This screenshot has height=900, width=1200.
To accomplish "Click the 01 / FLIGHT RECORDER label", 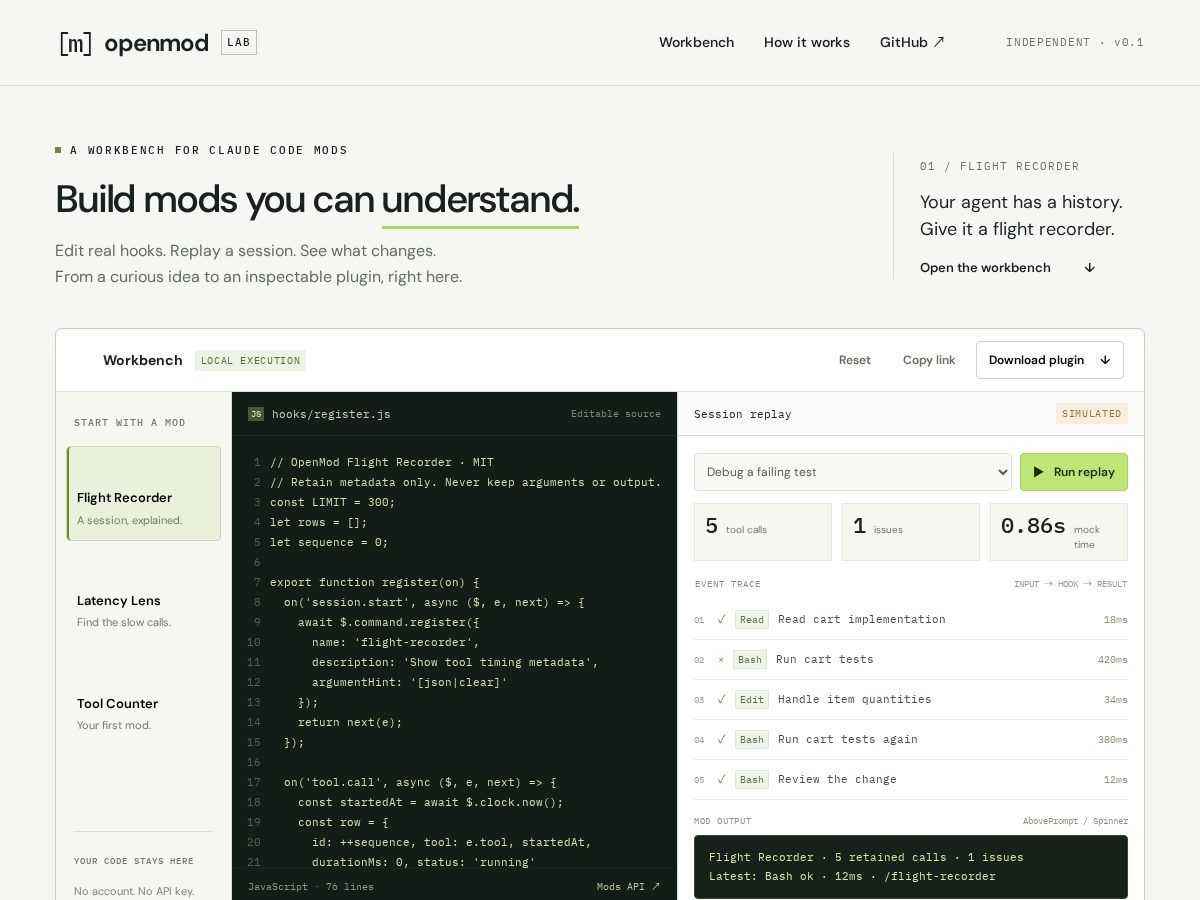I will (x=1000, y=166).
